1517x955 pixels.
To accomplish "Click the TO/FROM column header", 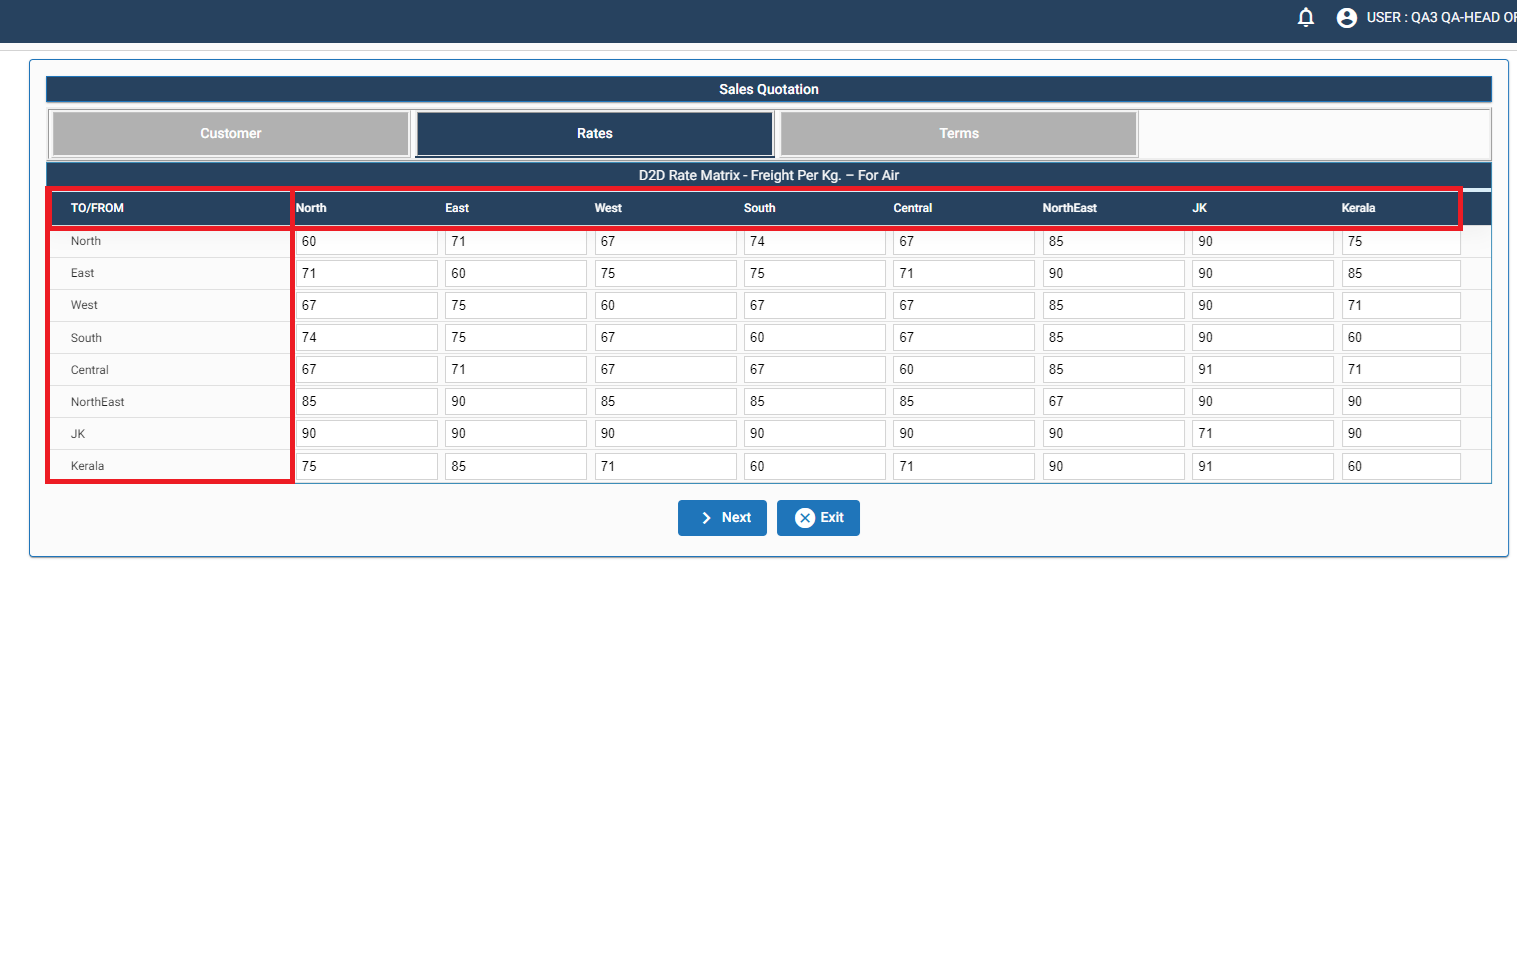I will coord(97,208).
